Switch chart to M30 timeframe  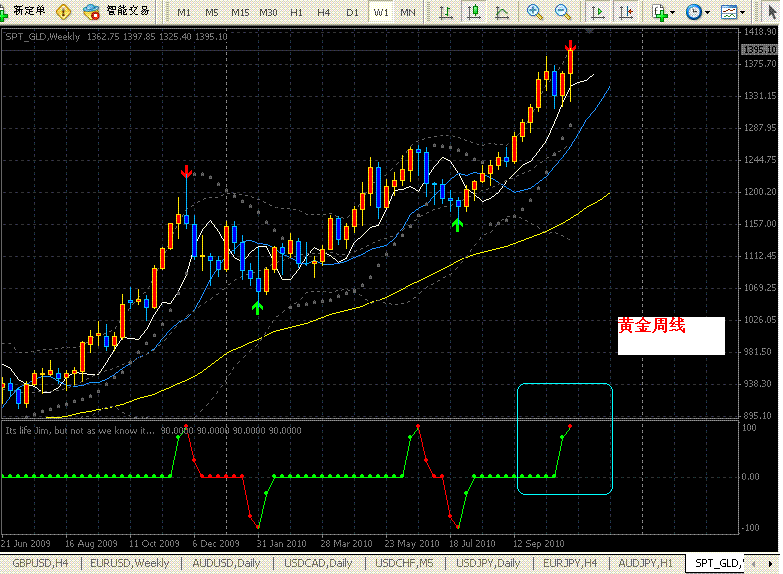point(268,12)
